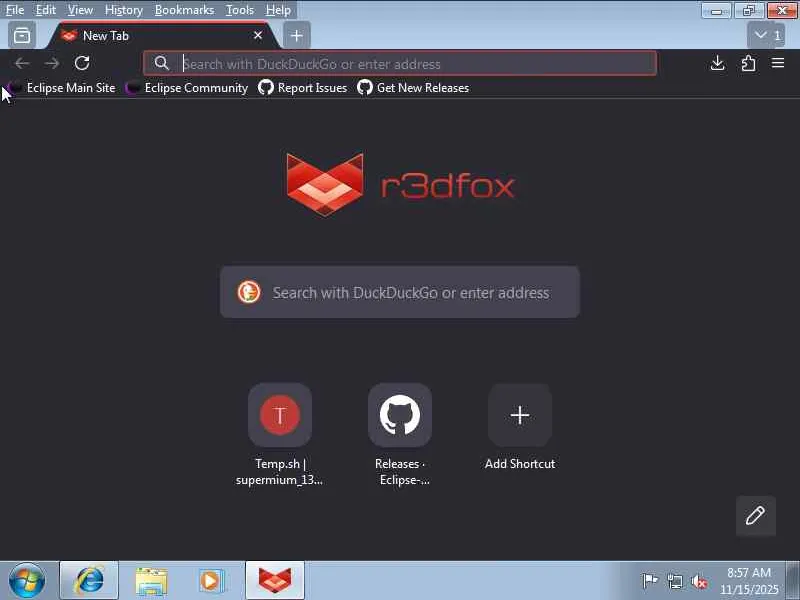Open Eclipse Main Site bookmark
Screen dimensions: 800x600
(63, 88)
